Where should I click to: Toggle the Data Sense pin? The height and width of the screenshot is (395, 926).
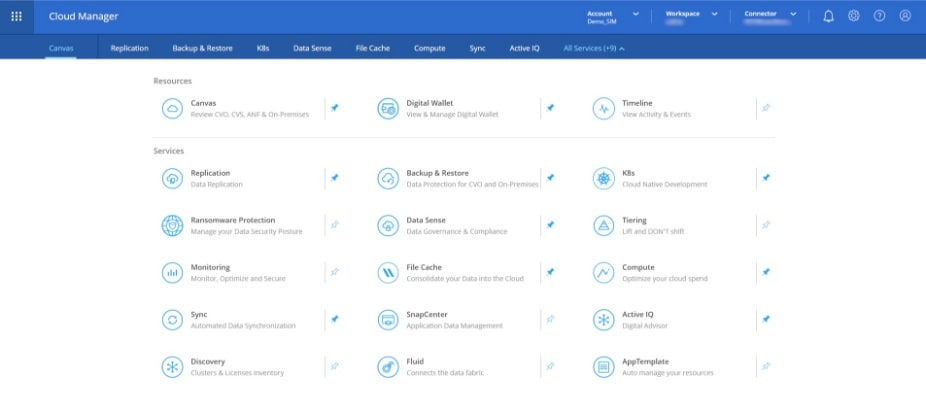[550, 225]
